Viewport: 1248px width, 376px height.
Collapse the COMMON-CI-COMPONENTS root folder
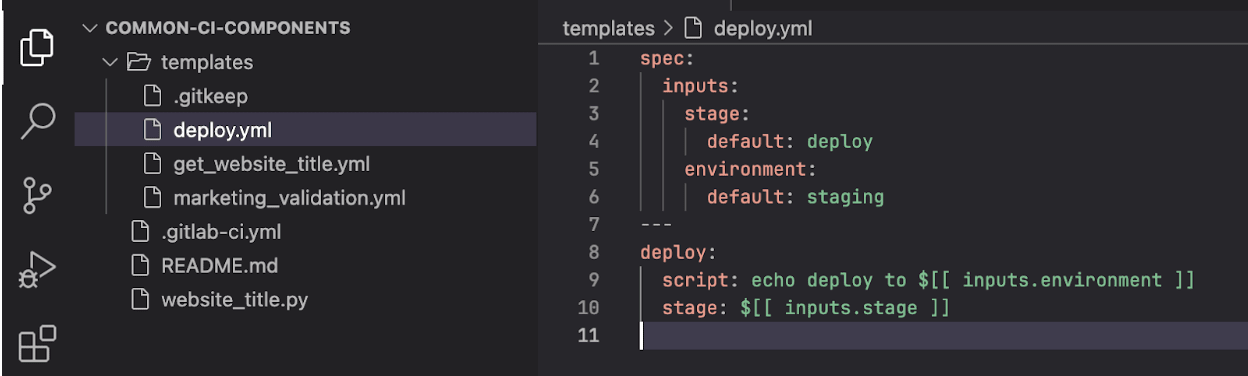[91, 28]
